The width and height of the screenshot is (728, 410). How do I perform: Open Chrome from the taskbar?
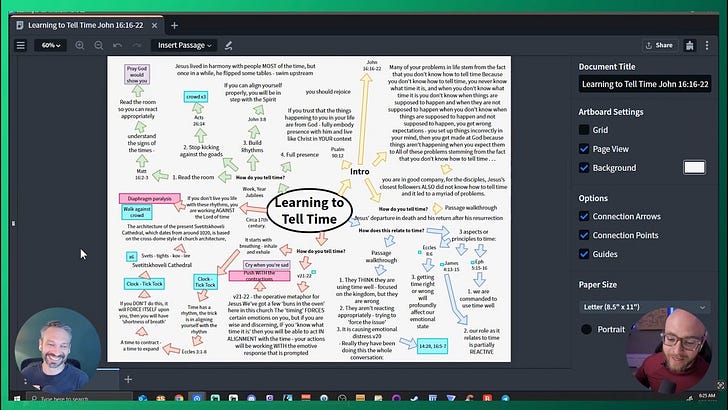[x=179, y=398]
